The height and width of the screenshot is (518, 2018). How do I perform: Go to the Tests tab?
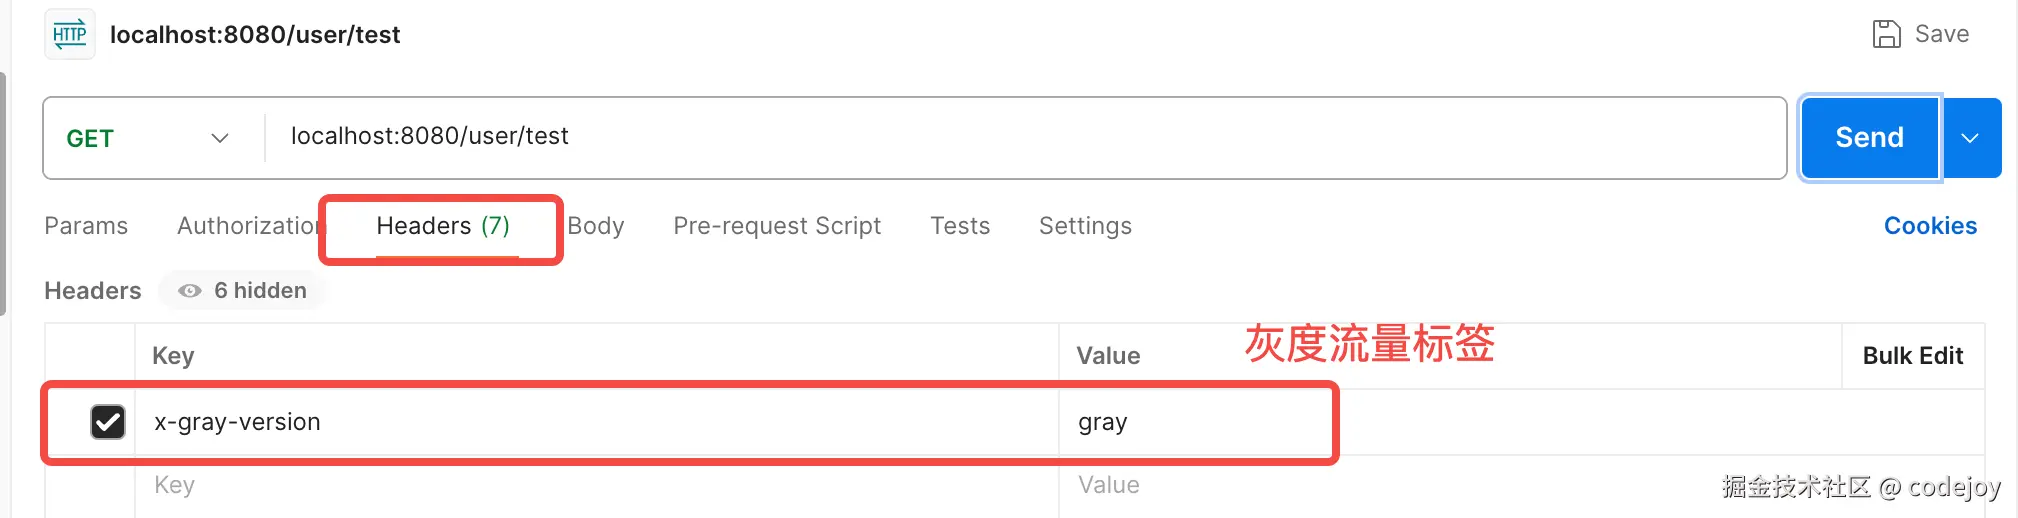click(x=960, y=226)
